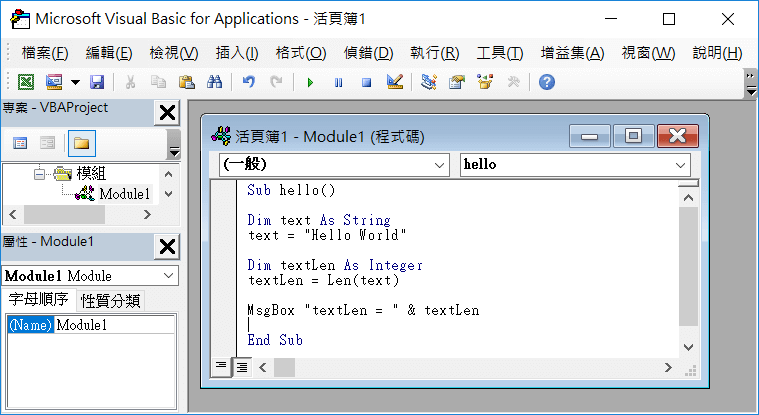Open the 增益集(A) menu
The image size is (759, 415).
[573, 53]
